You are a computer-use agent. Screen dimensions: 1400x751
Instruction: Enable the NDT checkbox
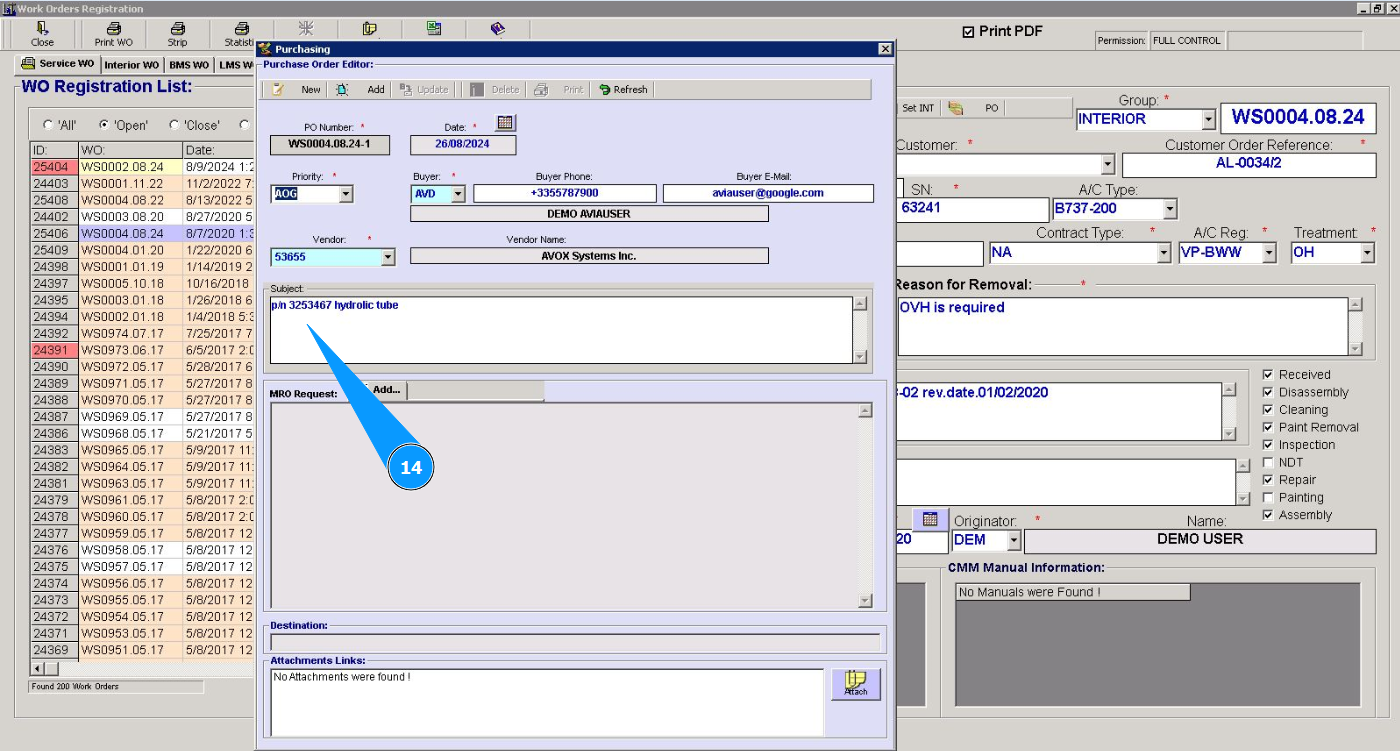(1268, 463)
